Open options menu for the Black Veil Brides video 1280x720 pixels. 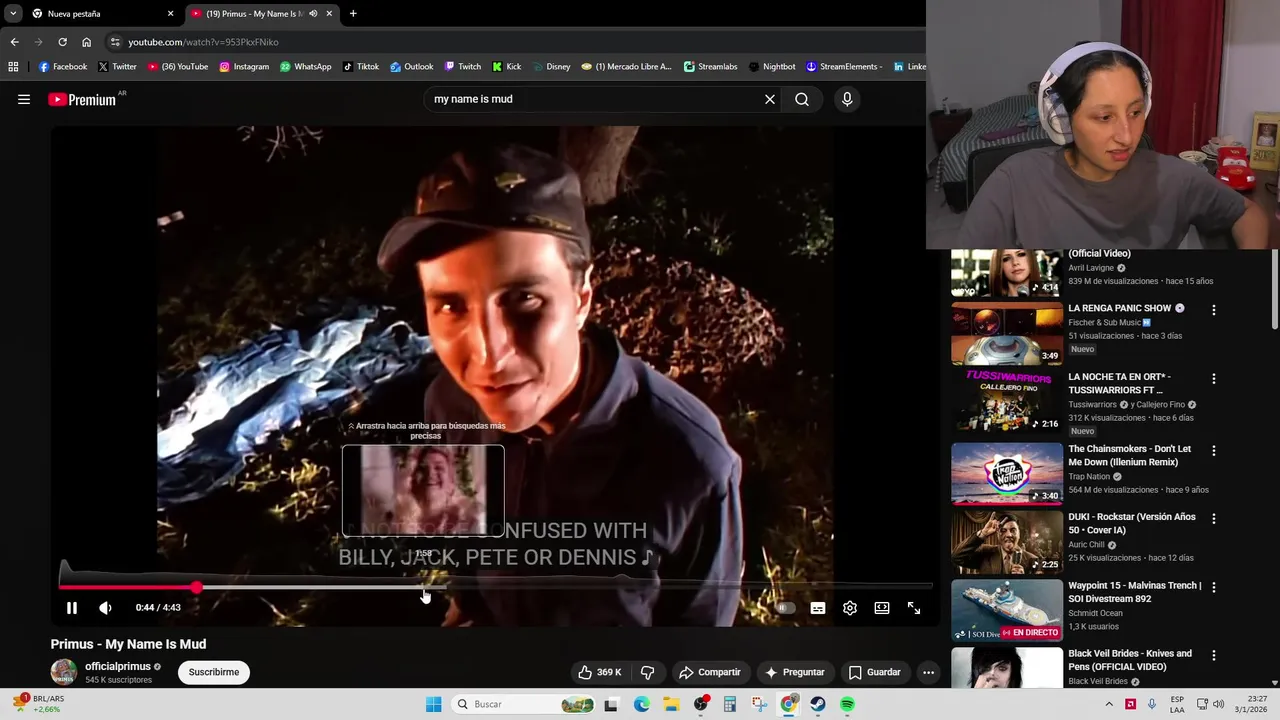click(x=1214, y=656)
